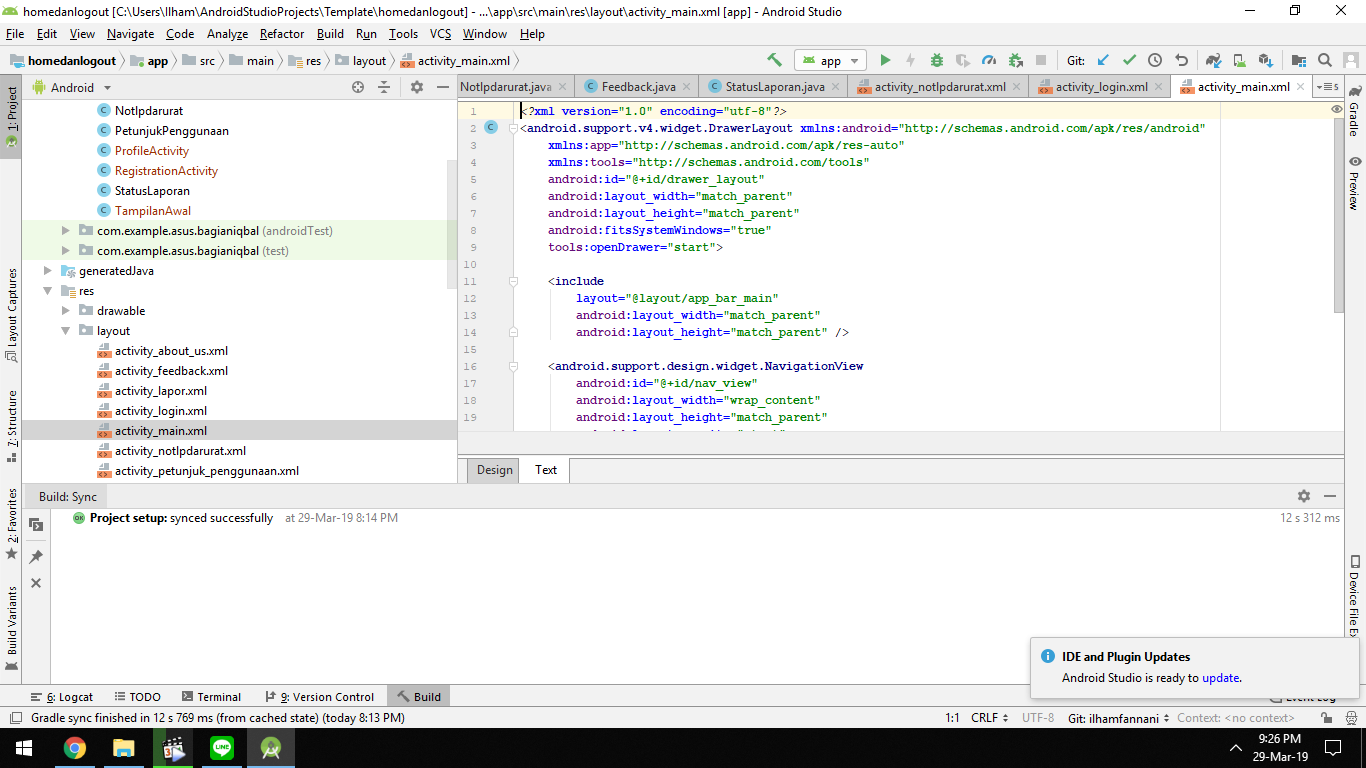
Task: Click the Git Revert arrow icon
Action: click(1181, 60)
